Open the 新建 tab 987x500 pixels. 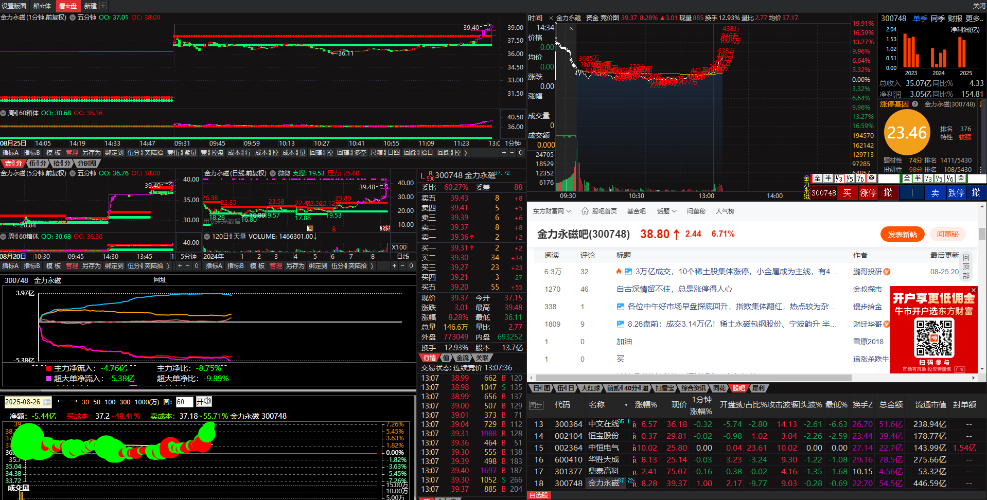(x=91, y=6)
